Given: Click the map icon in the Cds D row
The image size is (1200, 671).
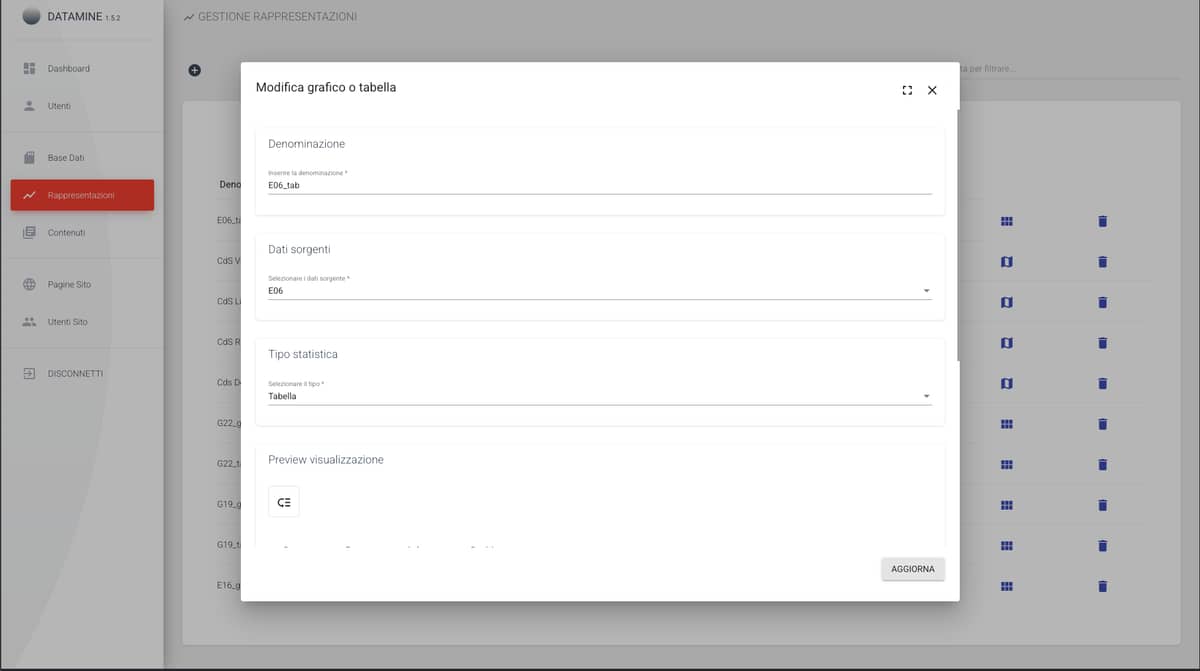Looking at the screenshot, I should 1007,383.
